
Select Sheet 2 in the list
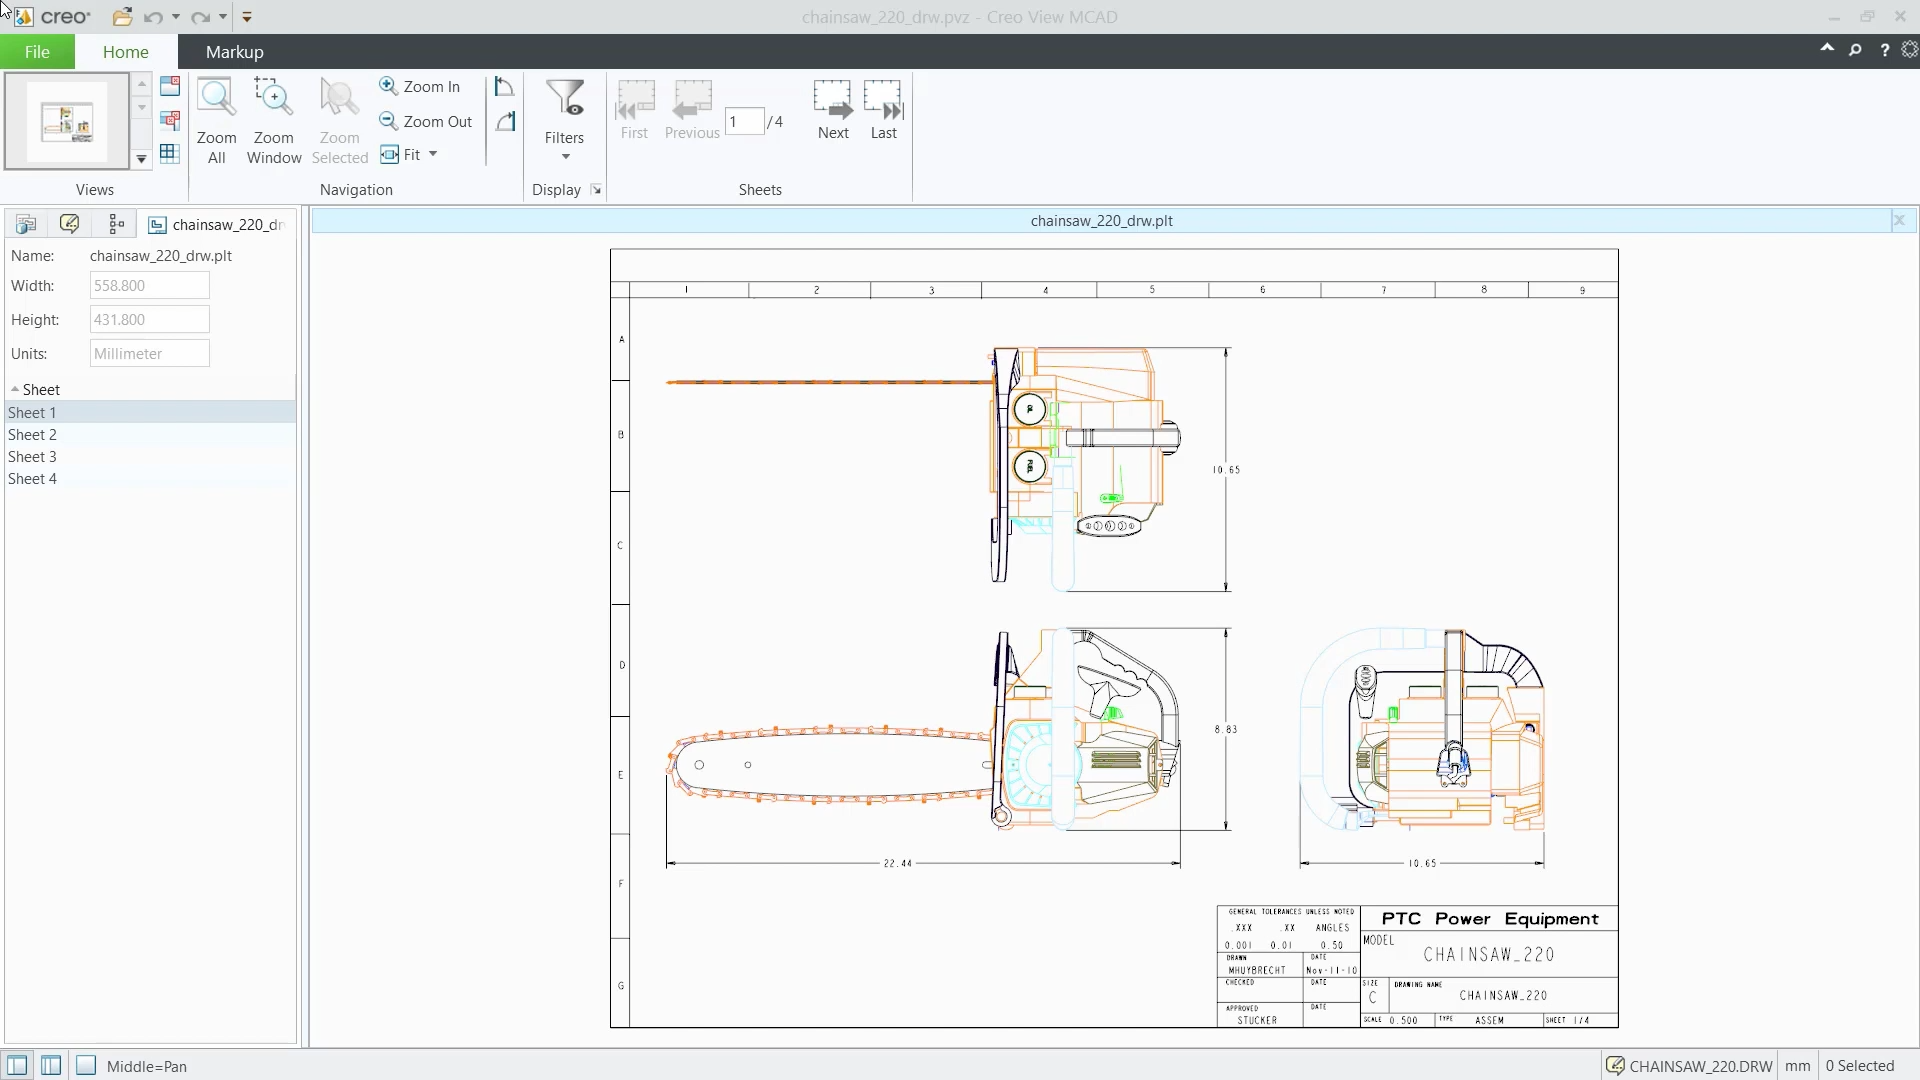pos(150,435)
